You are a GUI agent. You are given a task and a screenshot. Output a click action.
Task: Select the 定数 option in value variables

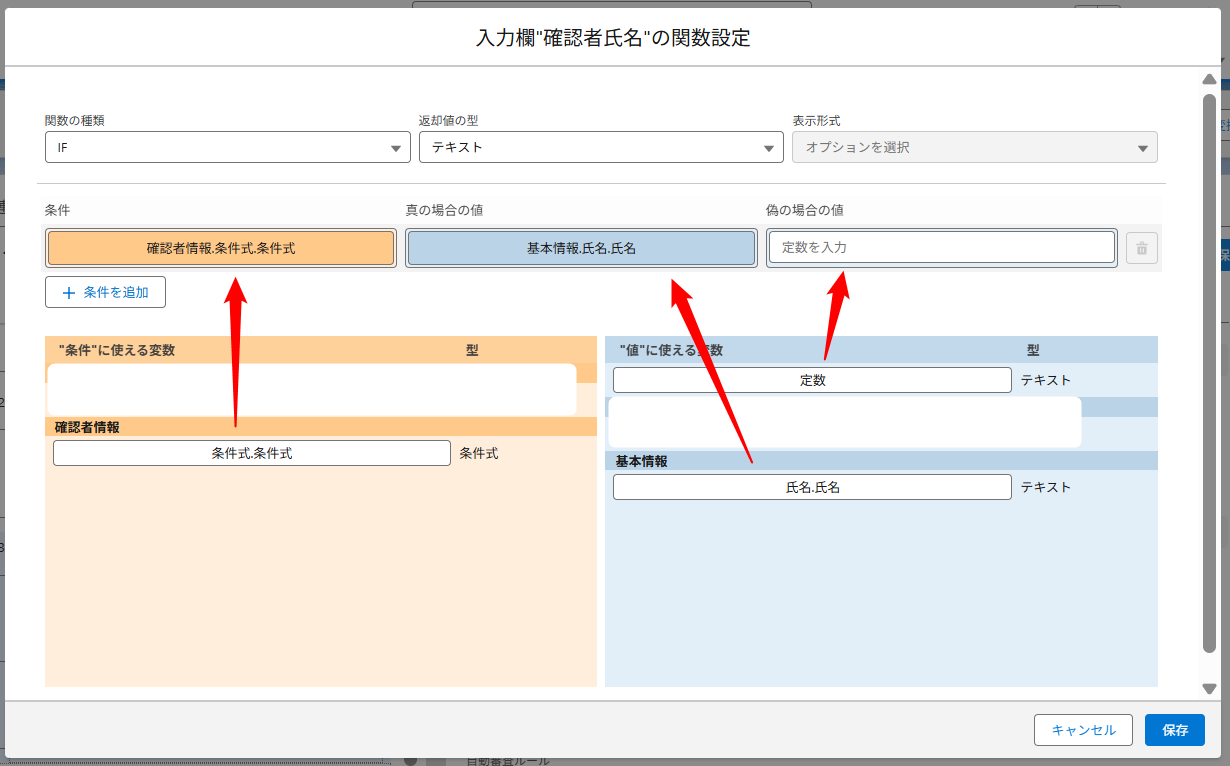[x=812, y=379]
